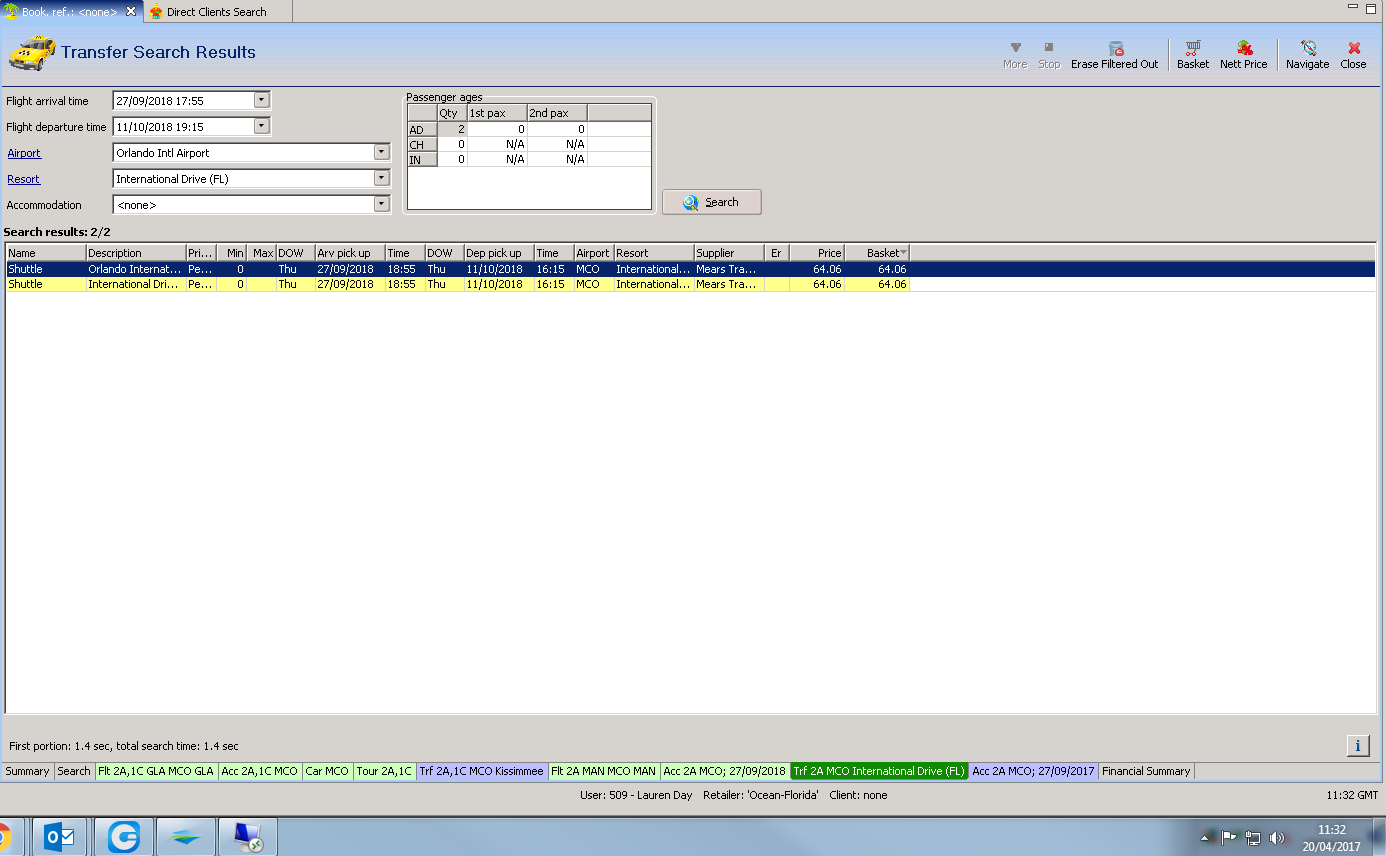Click the Search button
Screen dimensions: 1386x856
(712, 202)
